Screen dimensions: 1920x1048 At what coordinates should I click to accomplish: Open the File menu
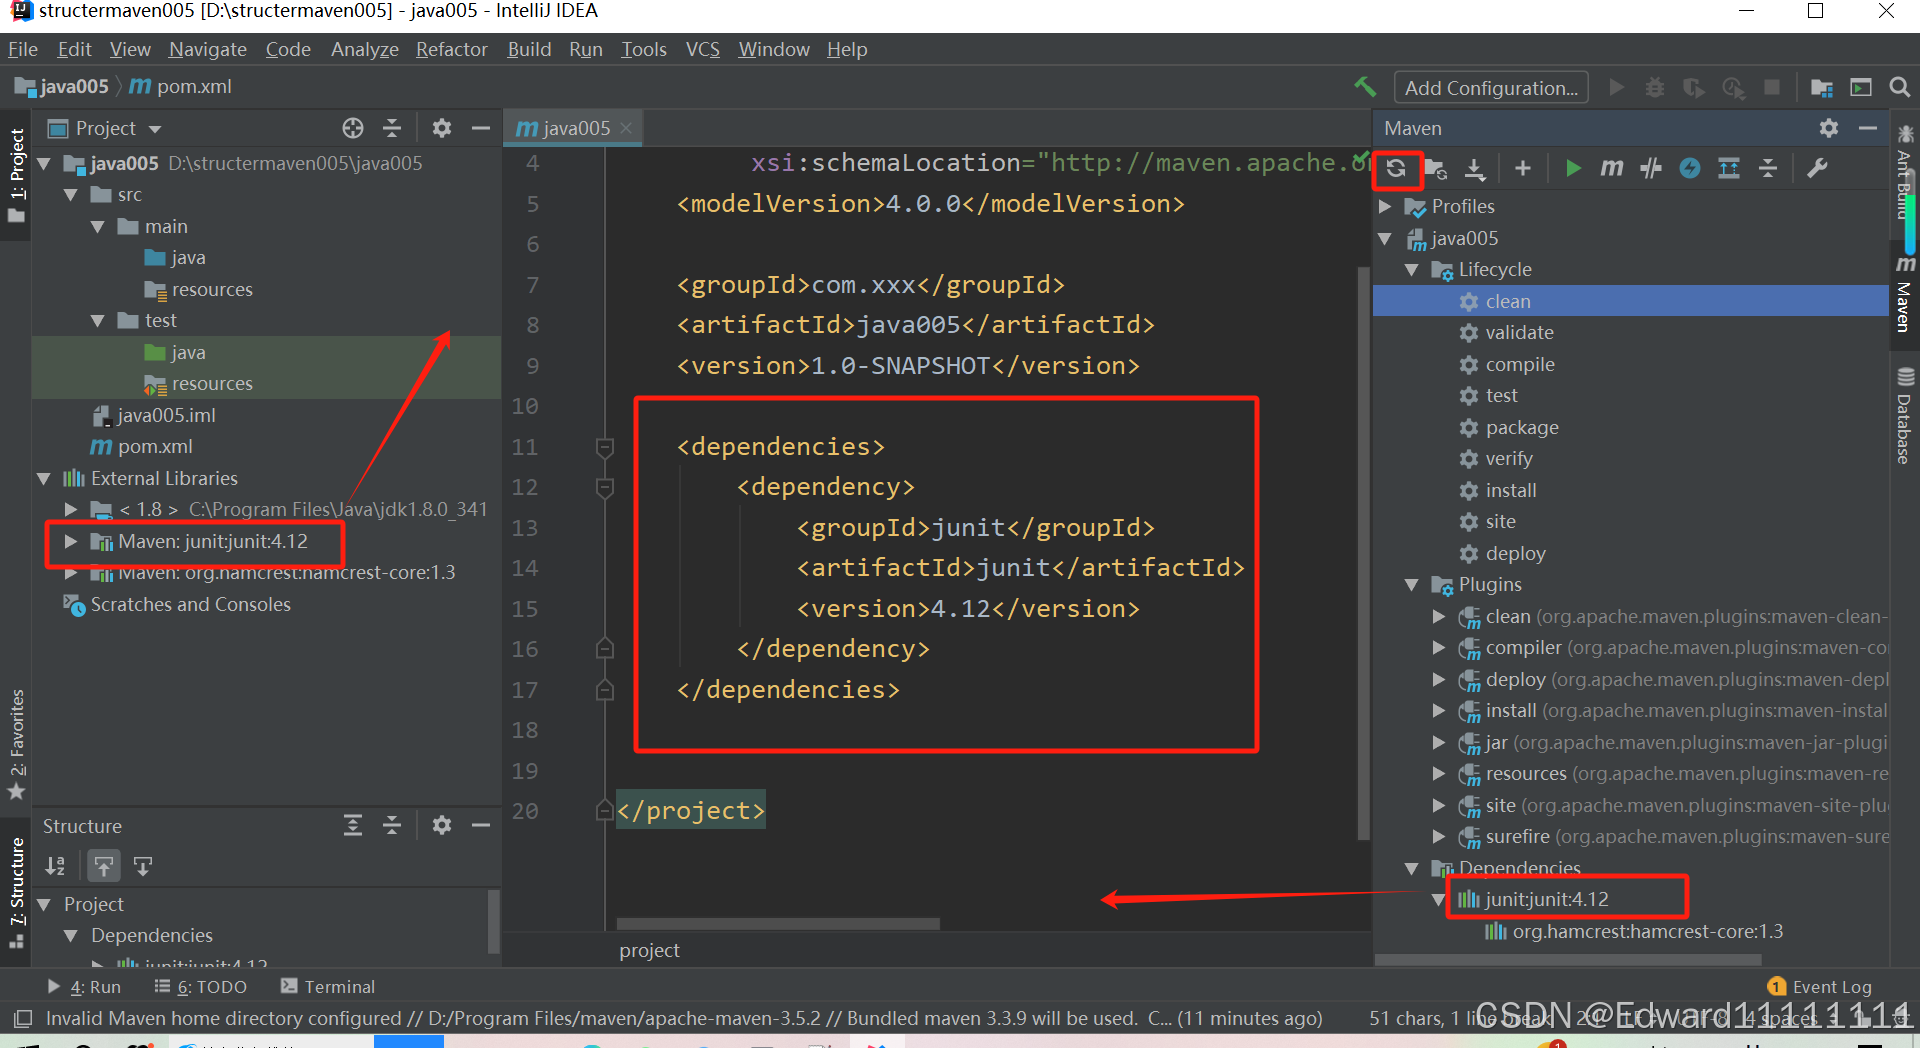point(22,49)
